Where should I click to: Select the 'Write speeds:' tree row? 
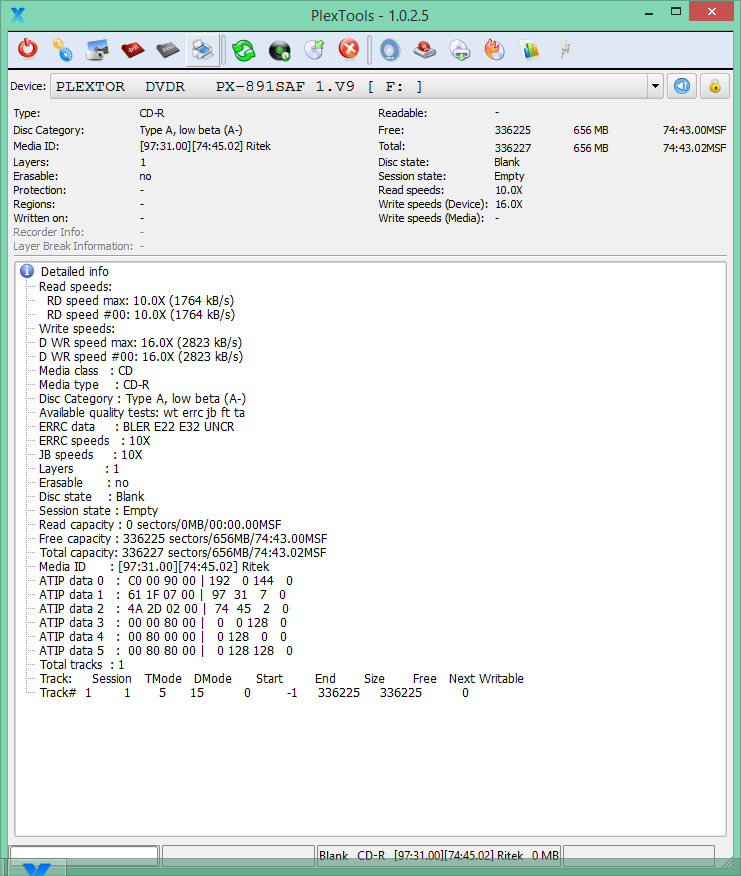[77, 328]
